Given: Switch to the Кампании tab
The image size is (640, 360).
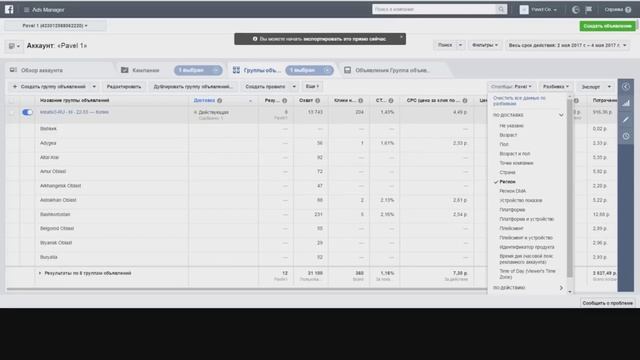Looking at the screenshot, I should (146, 70).
